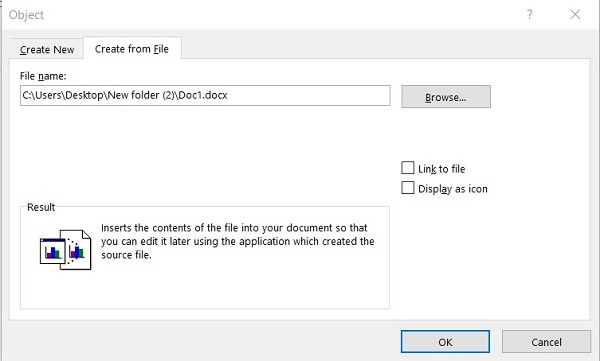Click the File name input field
This screenshot has width=600, height=361.
coord(205,95)
